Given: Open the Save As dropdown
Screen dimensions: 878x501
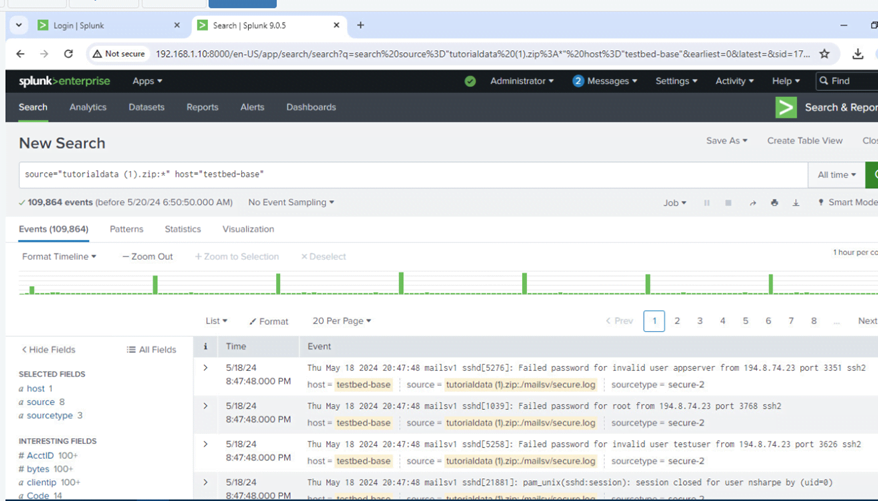Looking at the screenshot, I should click(727, 141).
